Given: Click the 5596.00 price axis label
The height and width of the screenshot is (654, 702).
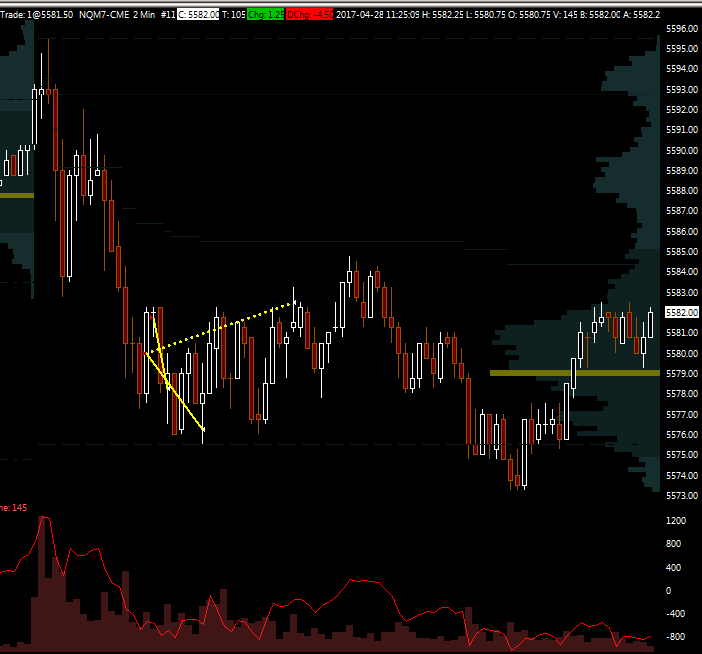Looking at the screenshot, I should pos(682,29).
